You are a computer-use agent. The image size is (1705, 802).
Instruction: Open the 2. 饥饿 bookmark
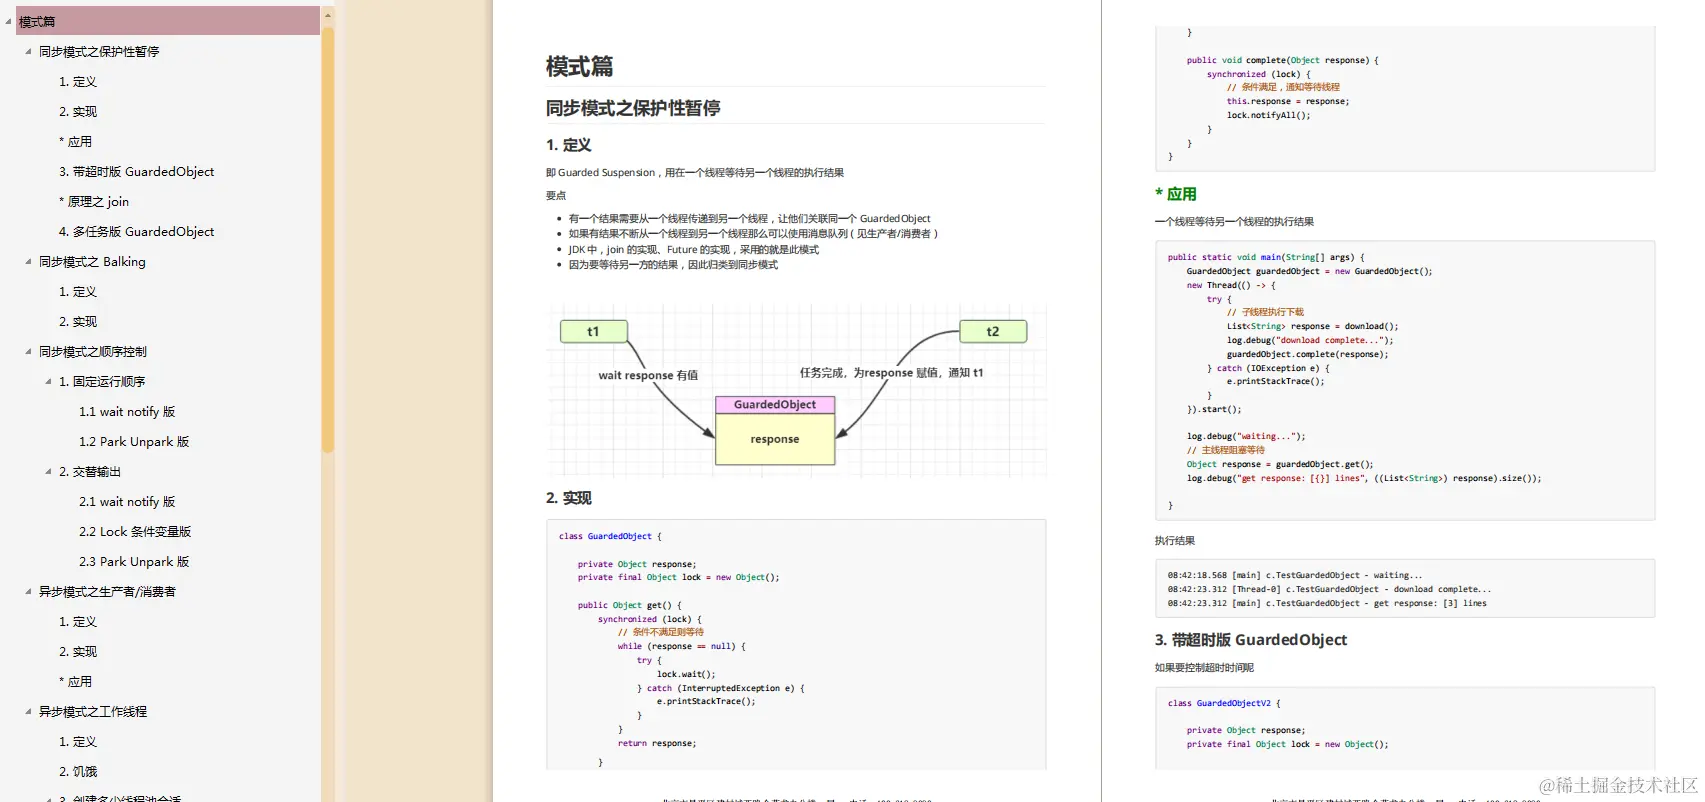click(x=78, y=771)
